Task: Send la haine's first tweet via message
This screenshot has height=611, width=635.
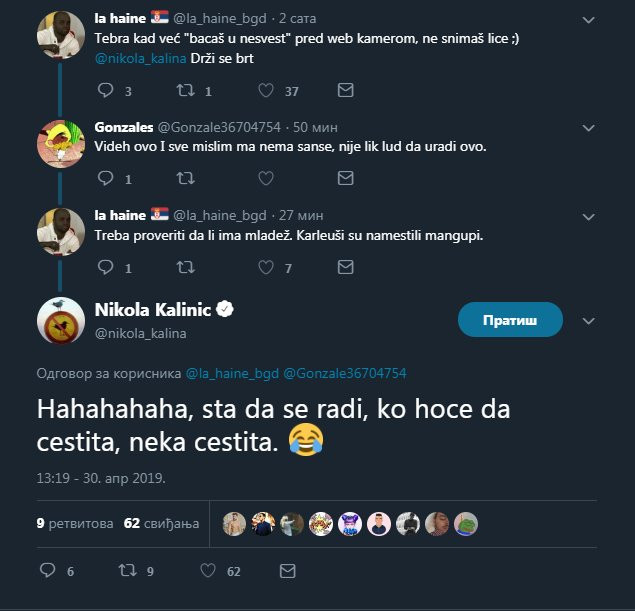Action: (345, 91)
